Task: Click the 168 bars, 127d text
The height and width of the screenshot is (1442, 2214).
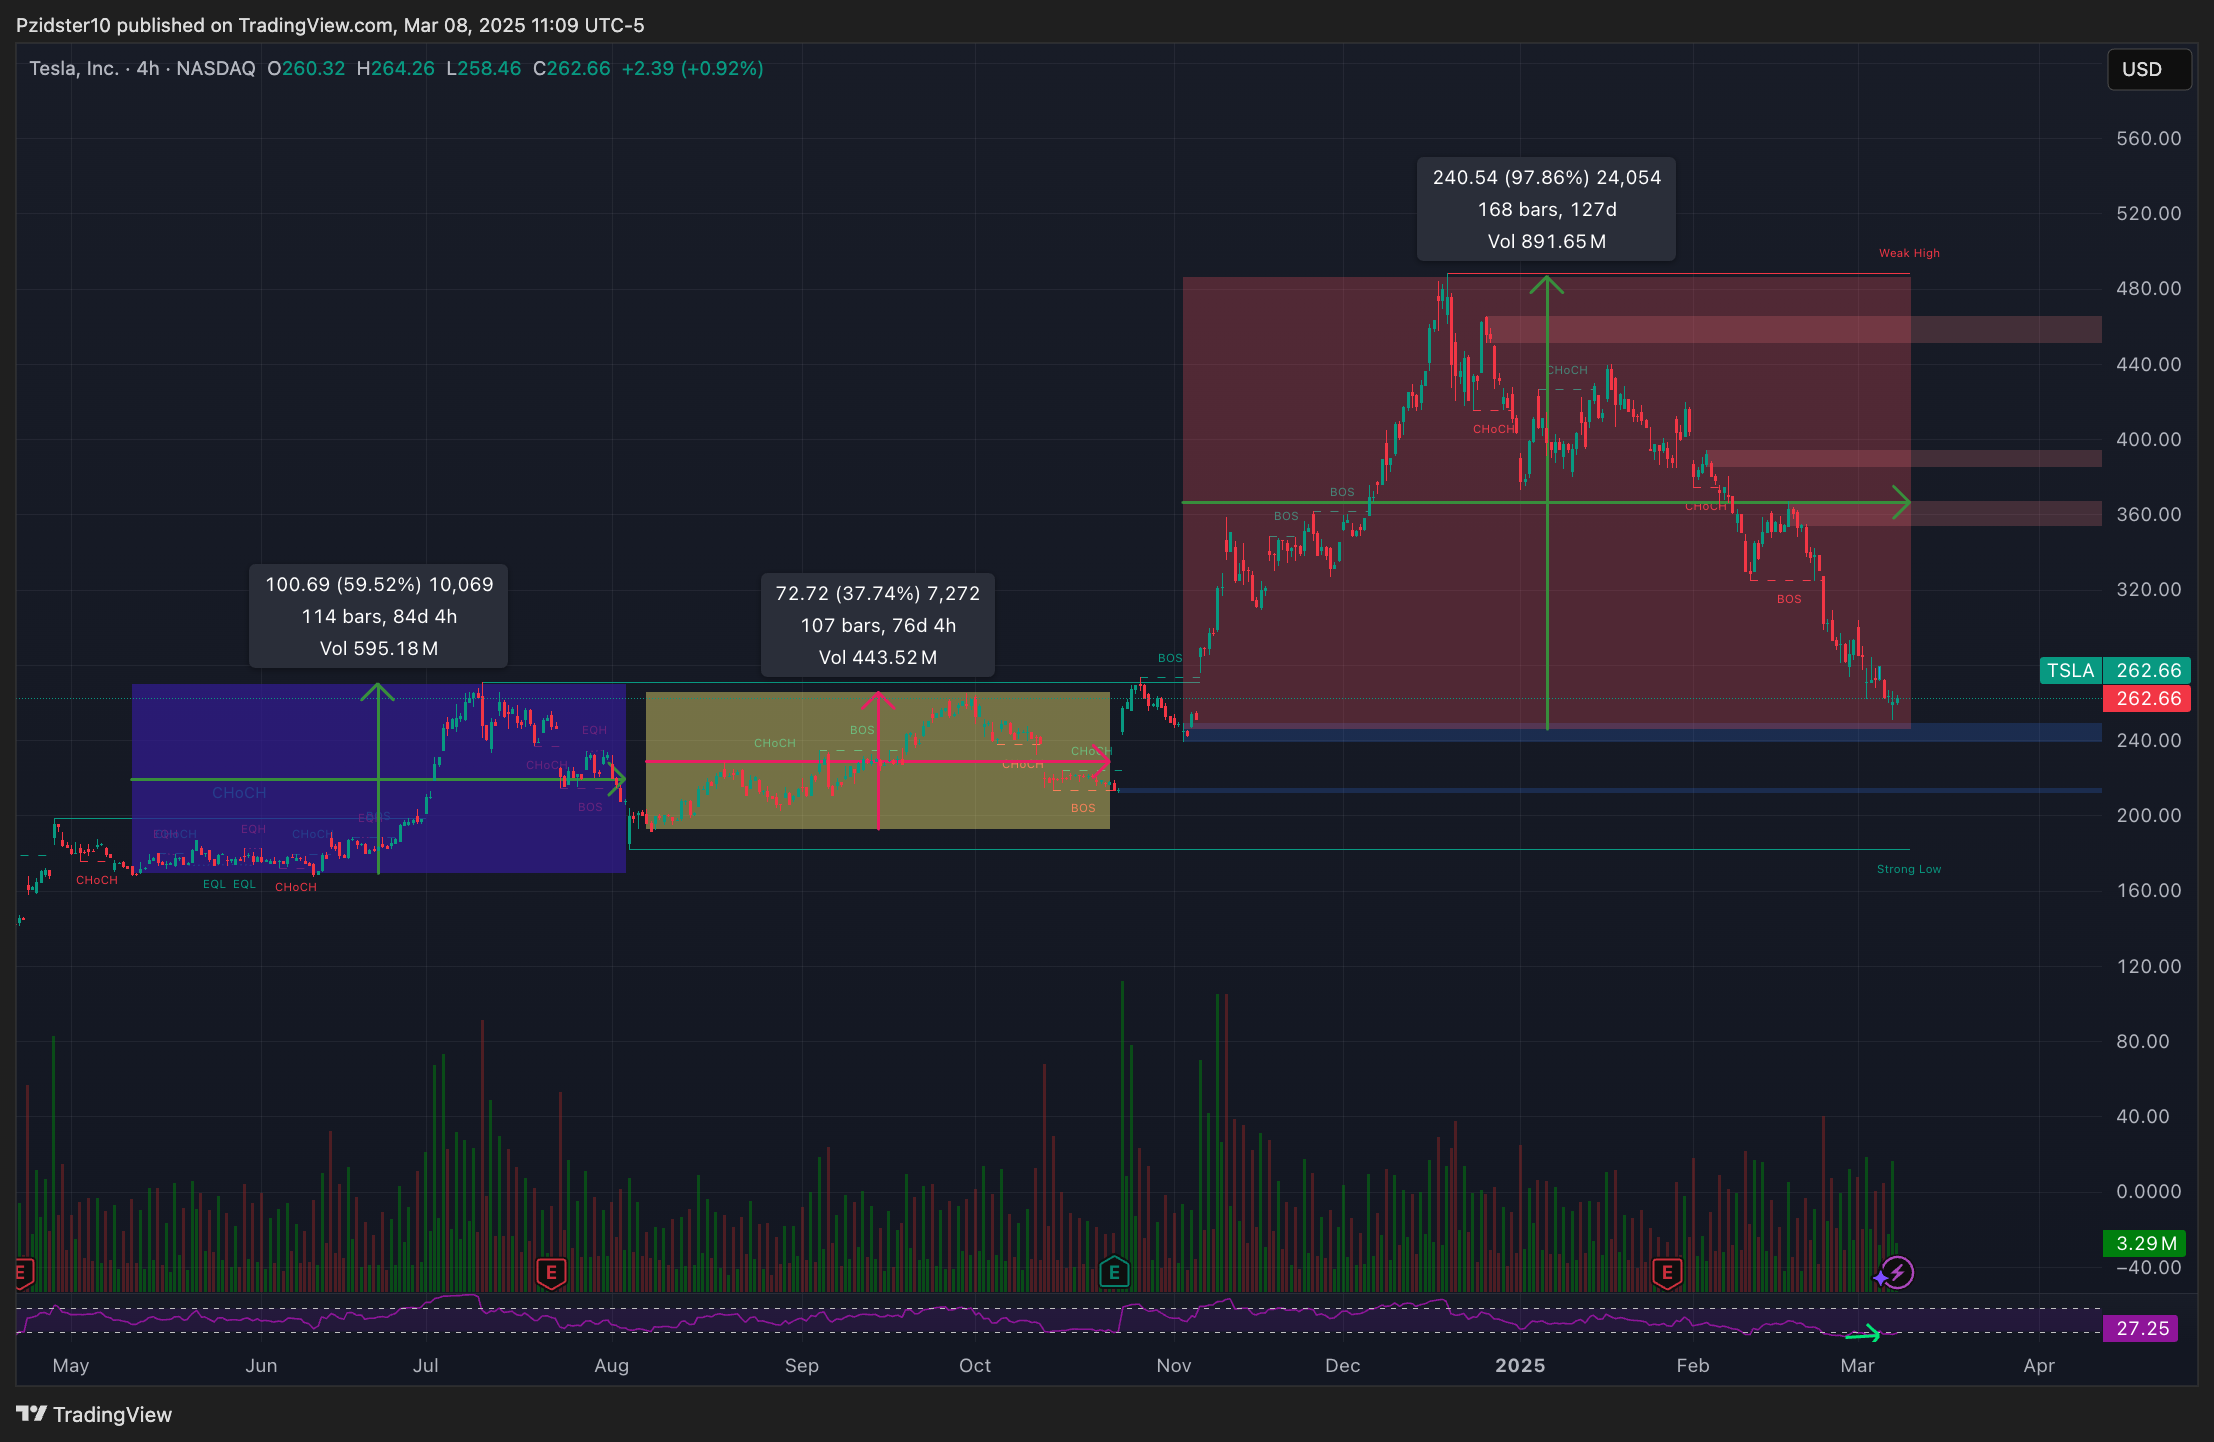Action: (1547, 209)
